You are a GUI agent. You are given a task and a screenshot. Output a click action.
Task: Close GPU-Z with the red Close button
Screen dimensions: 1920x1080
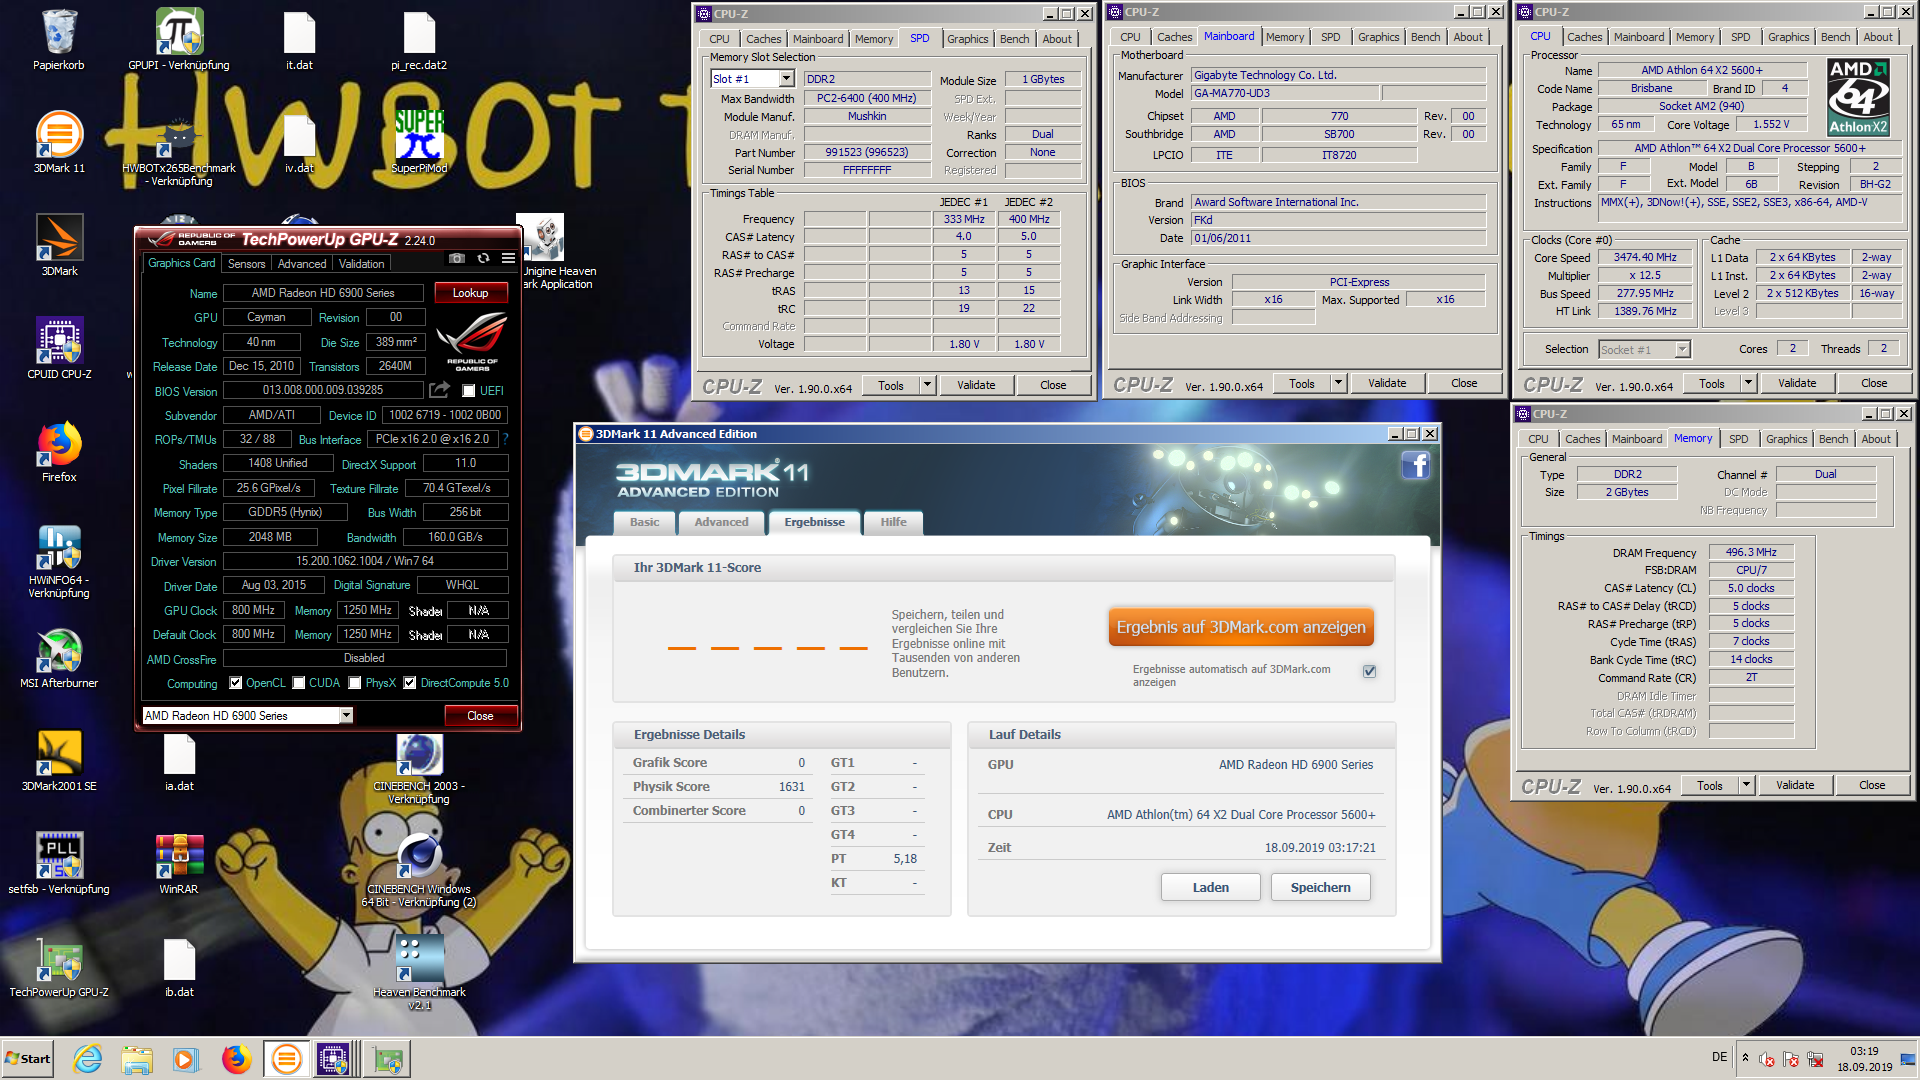click(x=480, y=716)
